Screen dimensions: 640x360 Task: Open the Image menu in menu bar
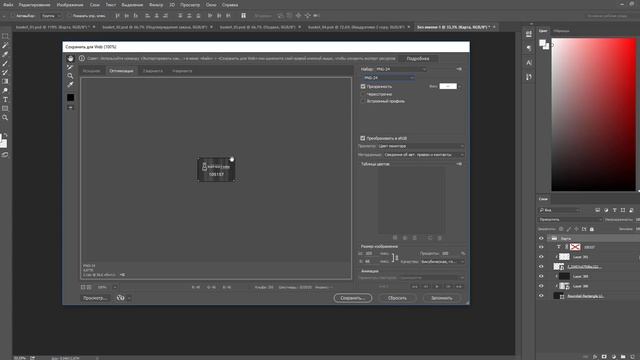coord(70,5)
